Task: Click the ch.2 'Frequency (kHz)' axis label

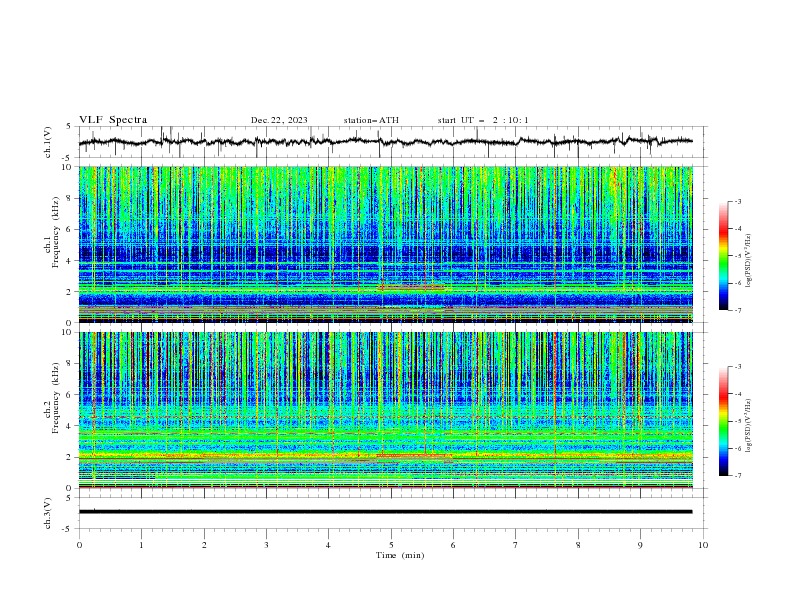Action: 56,398
